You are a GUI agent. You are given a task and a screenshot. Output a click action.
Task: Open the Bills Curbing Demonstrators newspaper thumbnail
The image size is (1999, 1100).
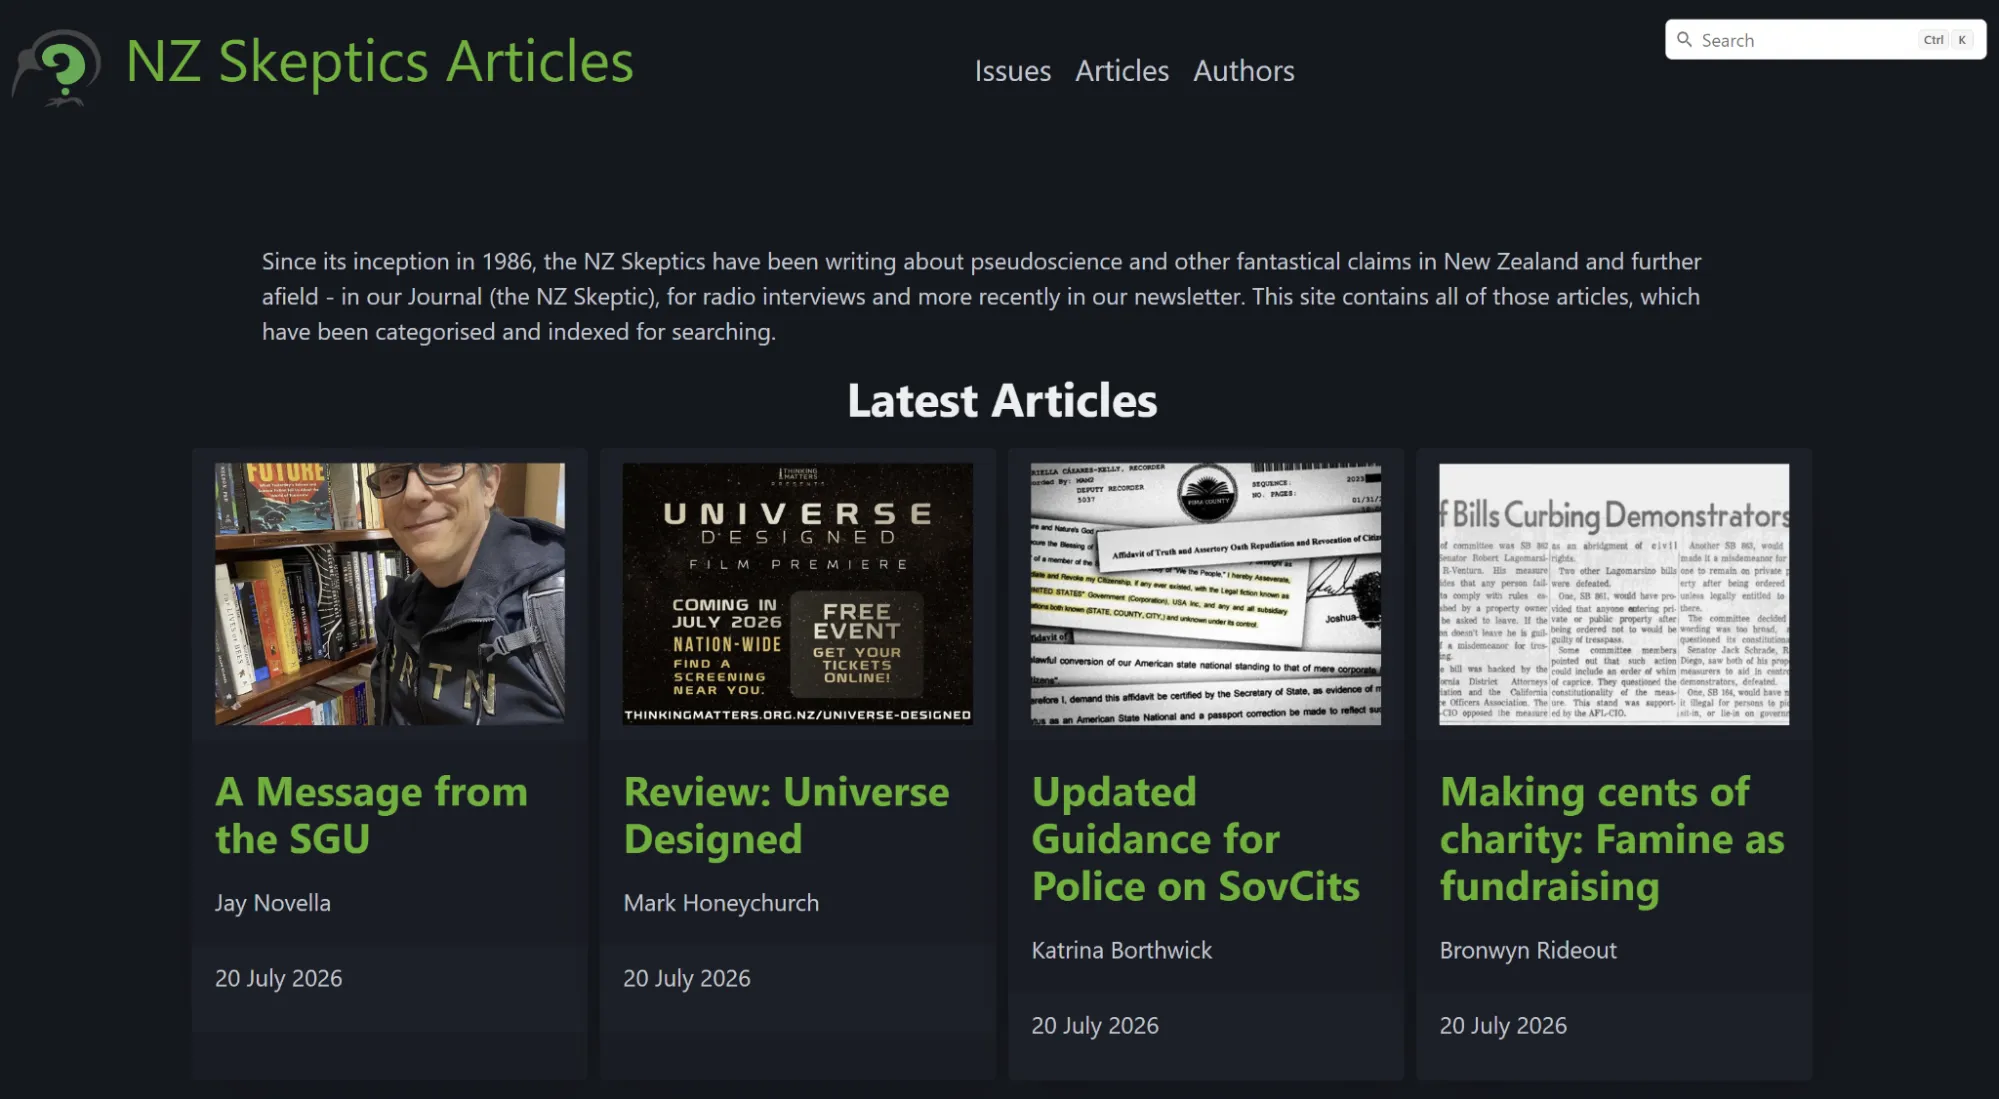click(x=1614, y=594)
